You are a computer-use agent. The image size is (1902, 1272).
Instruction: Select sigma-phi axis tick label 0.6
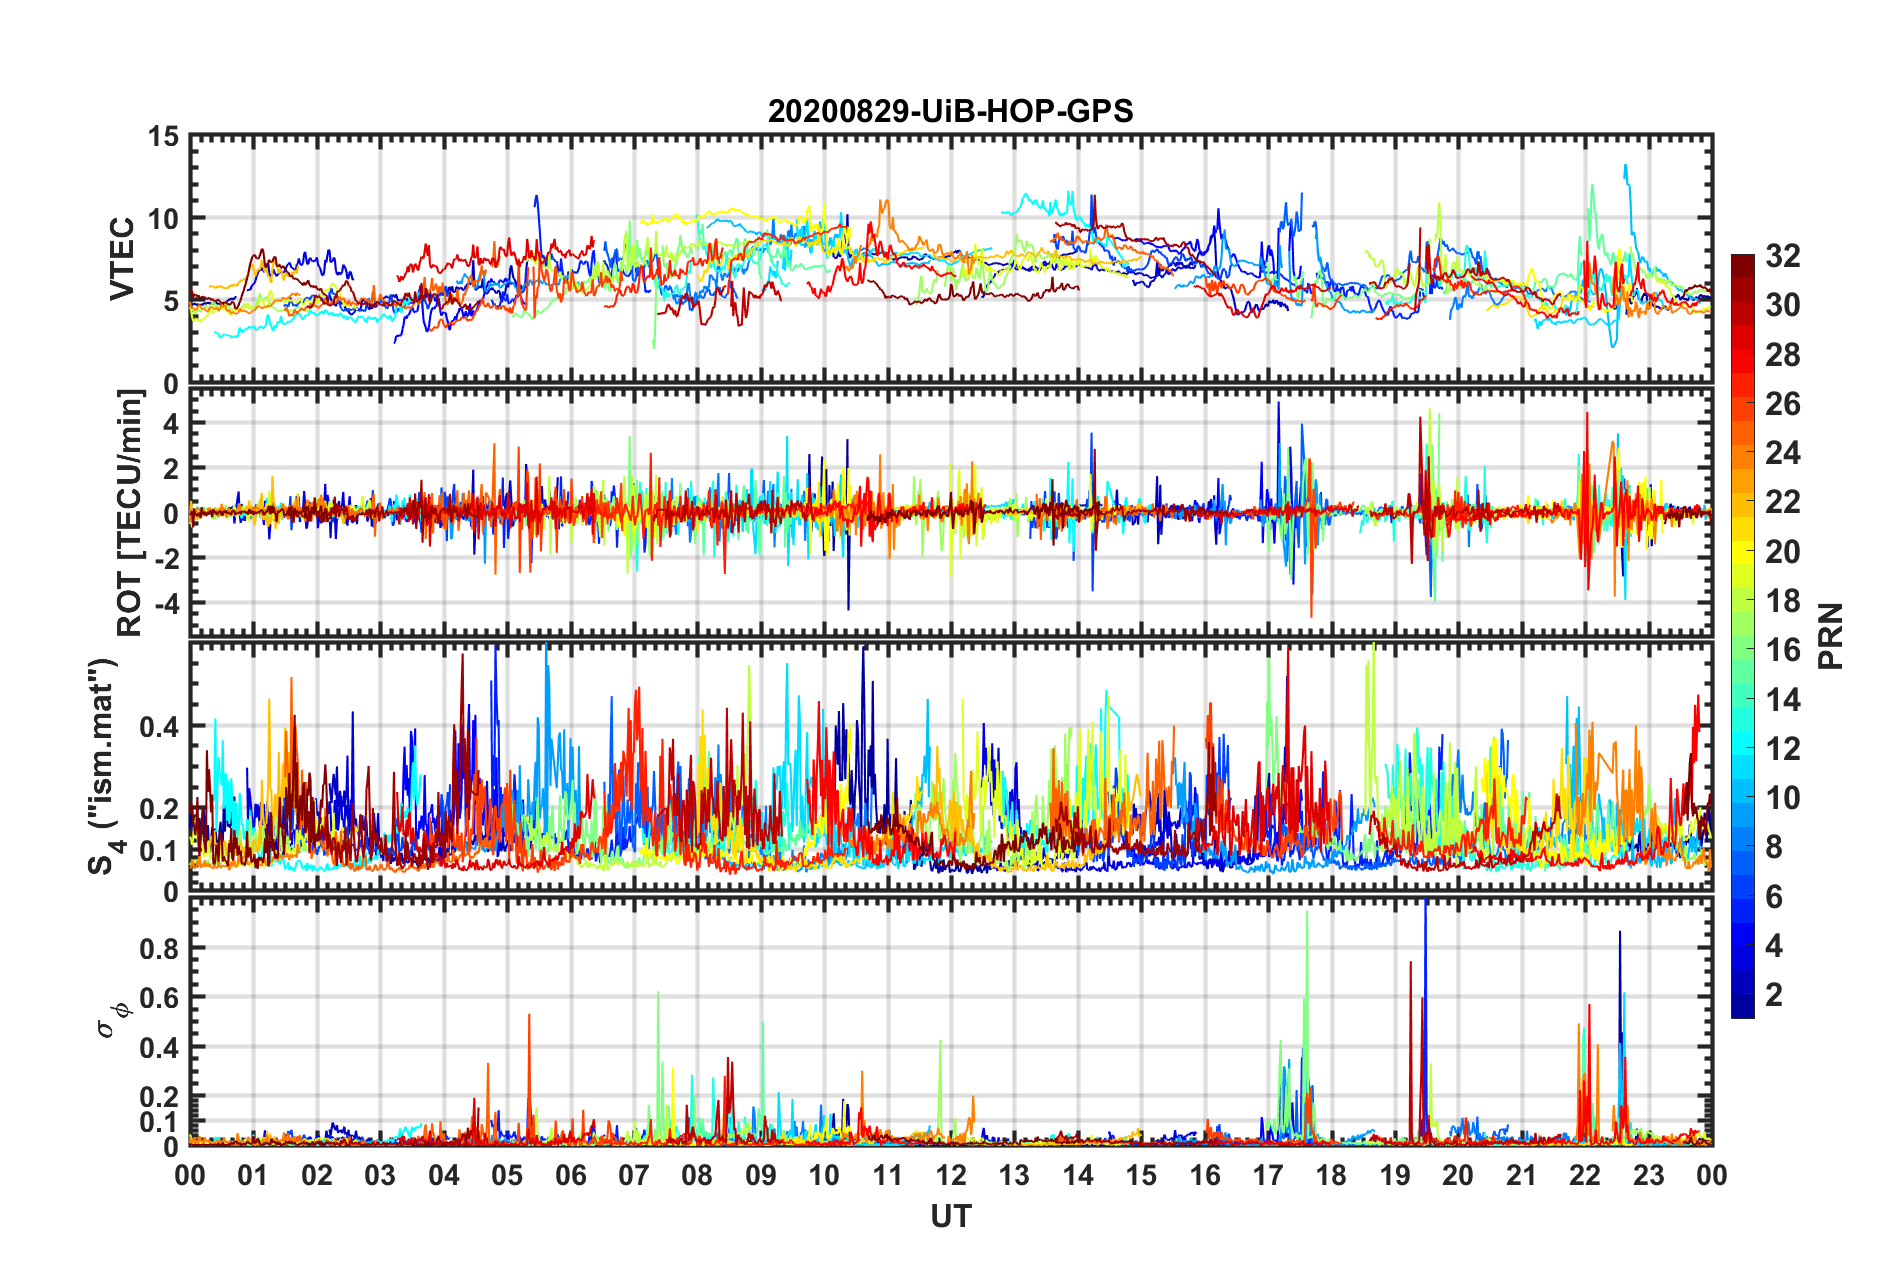click(x=159, y=998)
